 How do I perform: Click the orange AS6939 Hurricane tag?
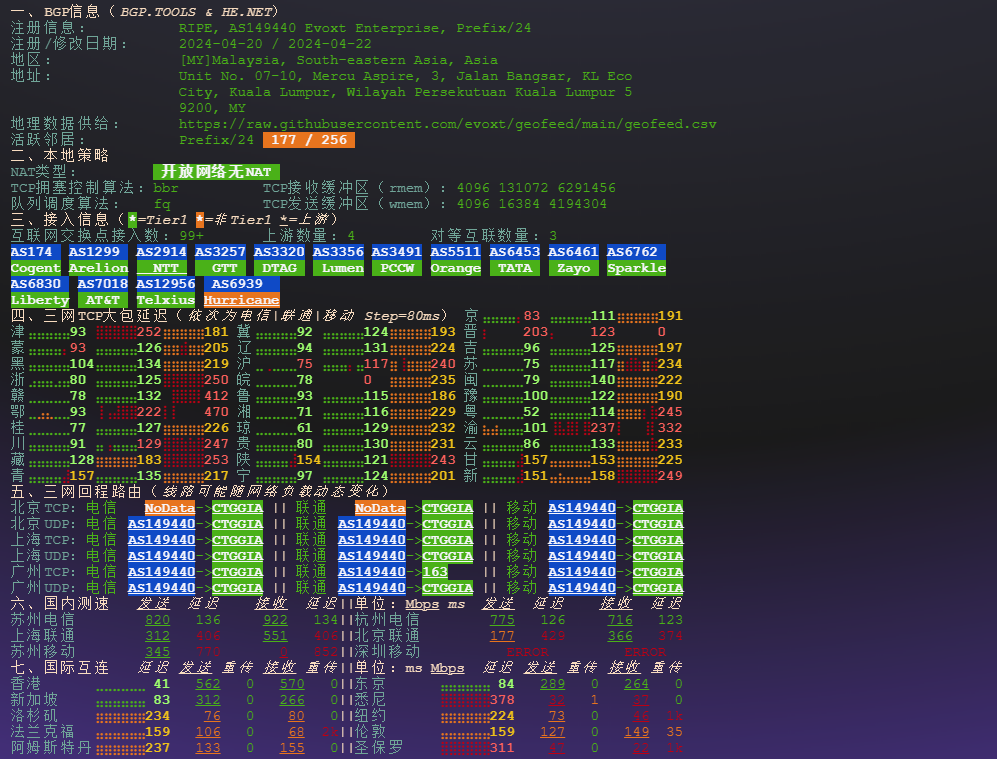point(241,292)
